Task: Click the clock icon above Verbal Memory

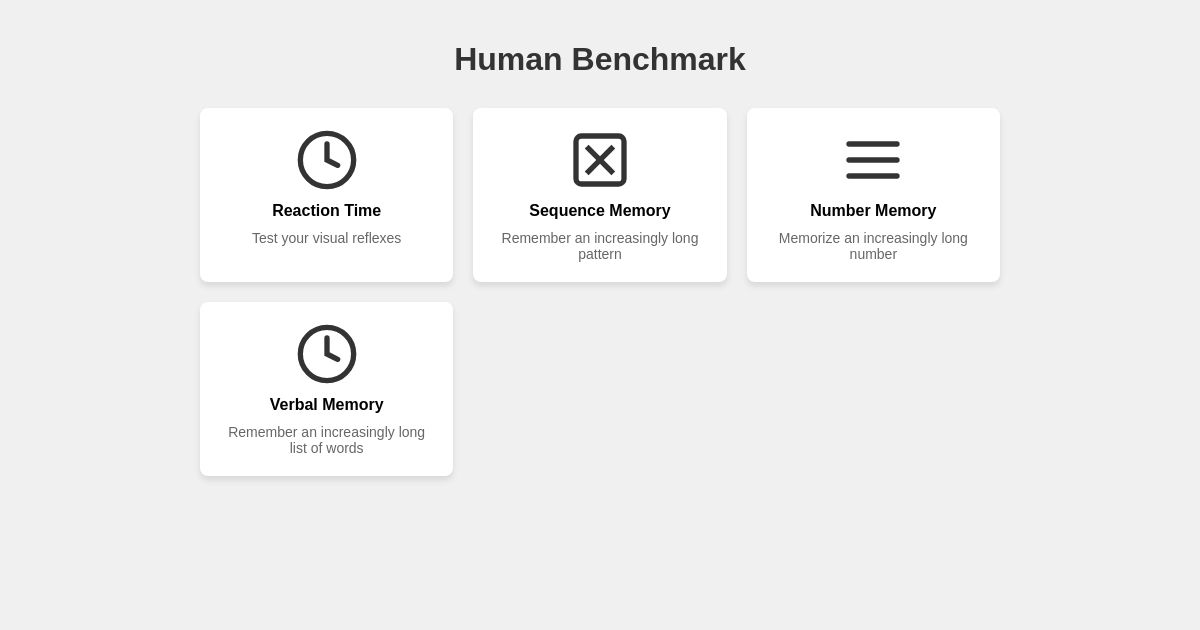Action: pos(327,354)
